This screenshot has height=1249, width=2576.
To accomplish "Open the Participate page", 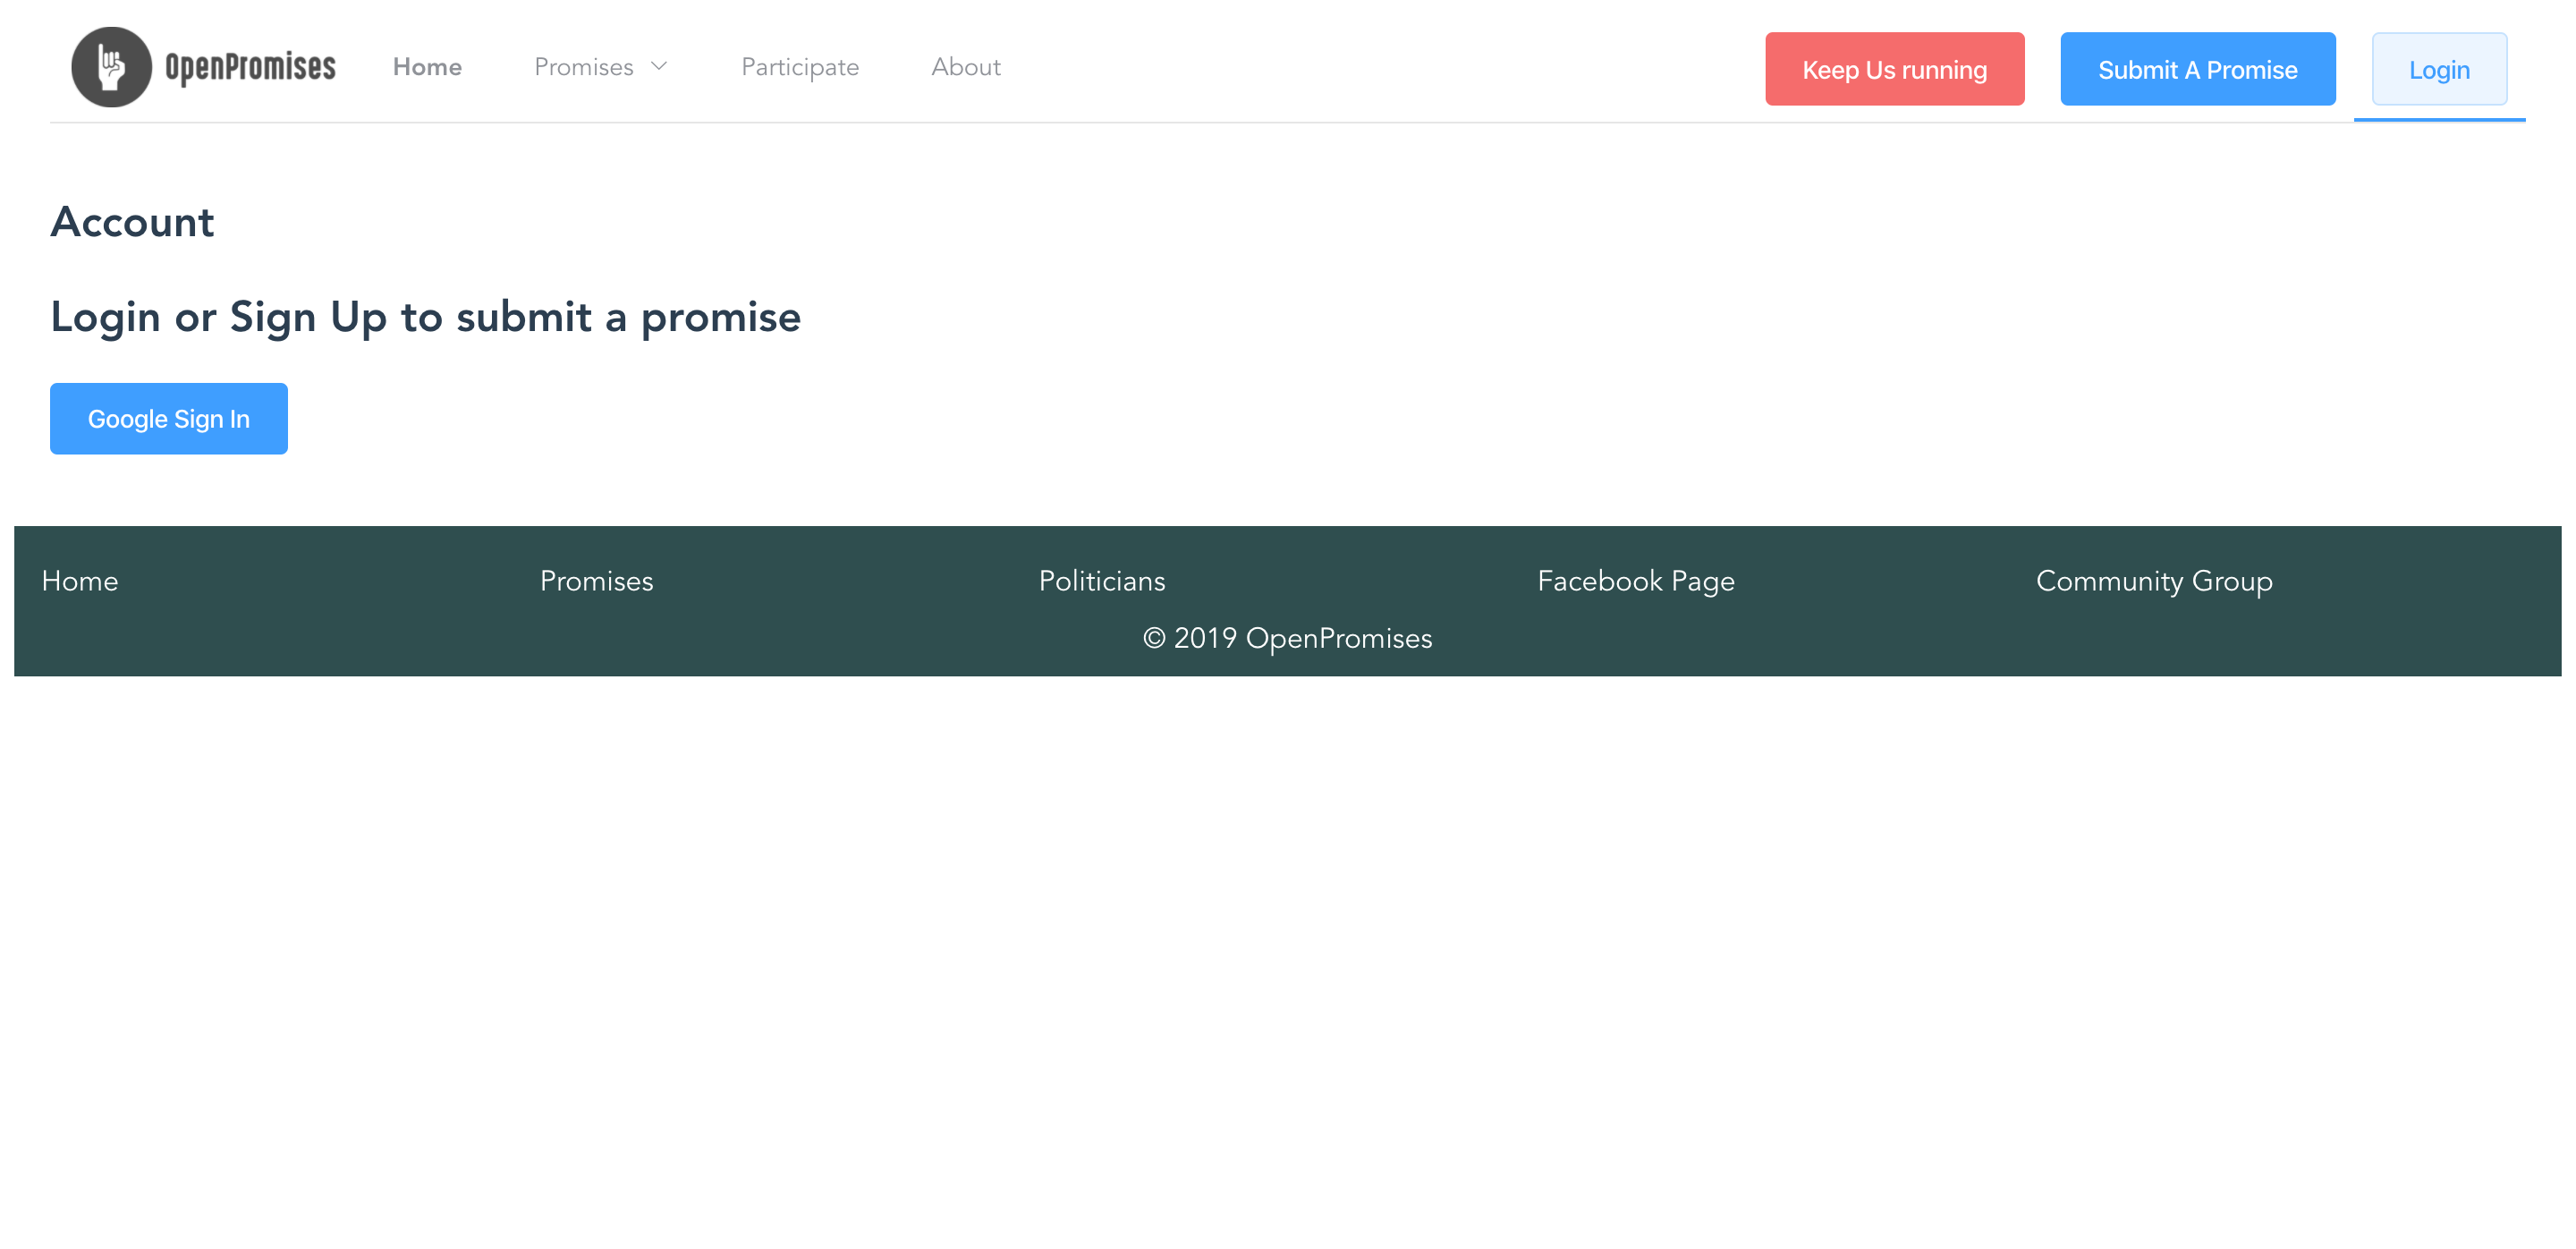I will point(800,66).
